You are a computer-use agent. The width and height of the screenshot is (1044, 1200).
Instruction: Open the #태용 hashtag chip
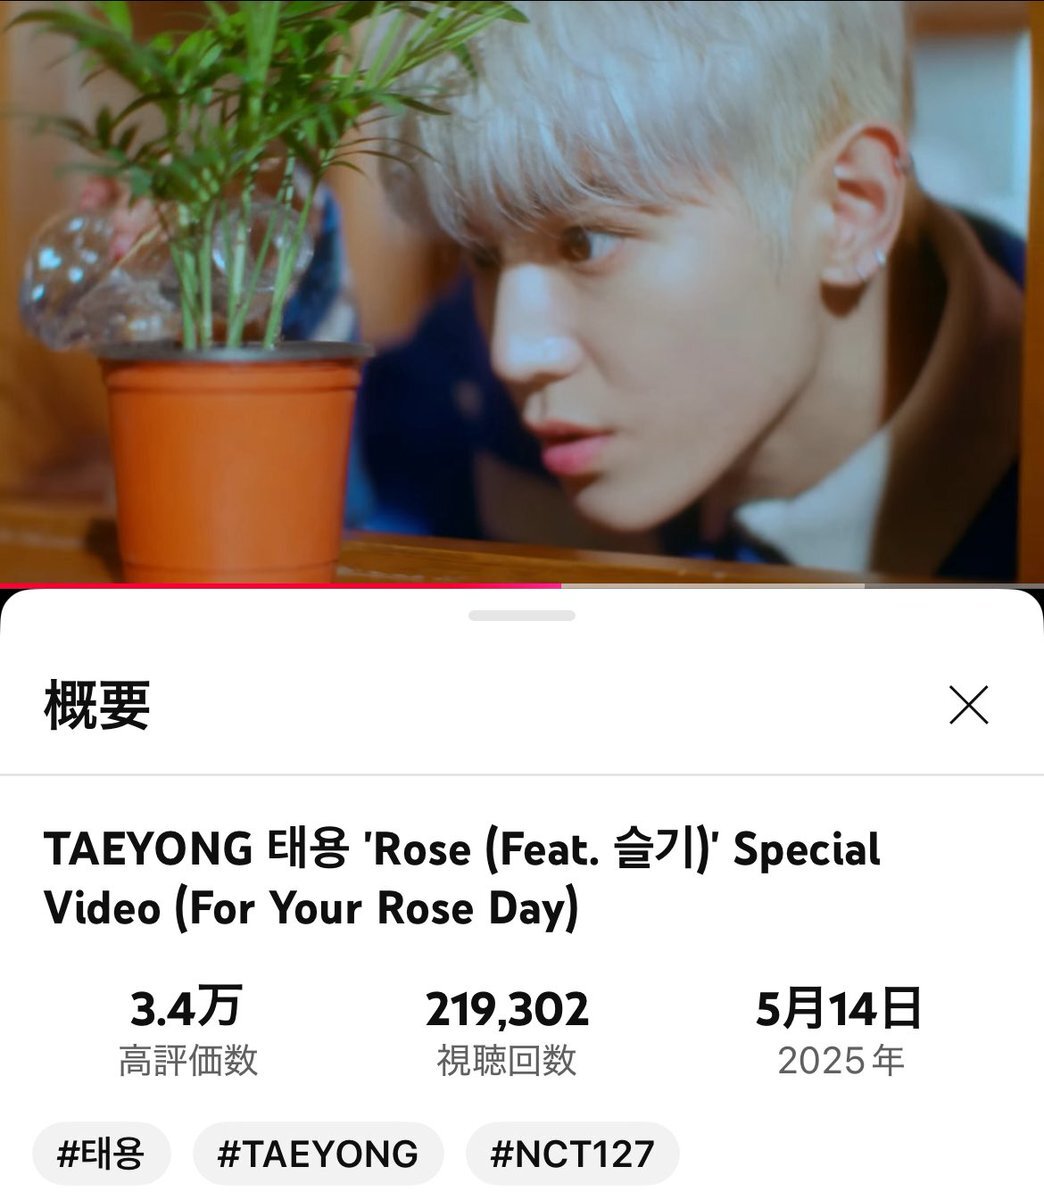tap(101, 1153)
